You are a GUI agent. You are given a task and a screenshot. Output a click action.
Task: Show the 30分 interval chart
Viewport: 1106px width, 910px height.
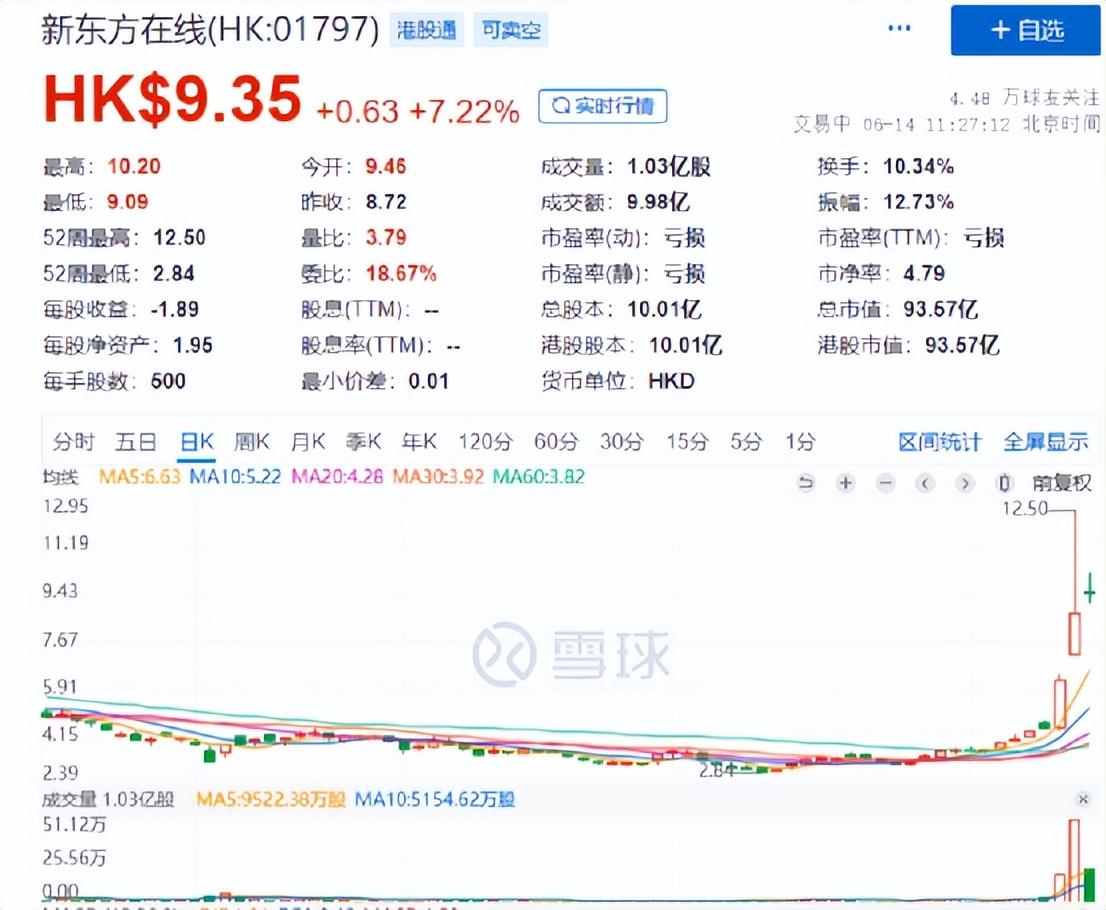(x=622, y=442)
